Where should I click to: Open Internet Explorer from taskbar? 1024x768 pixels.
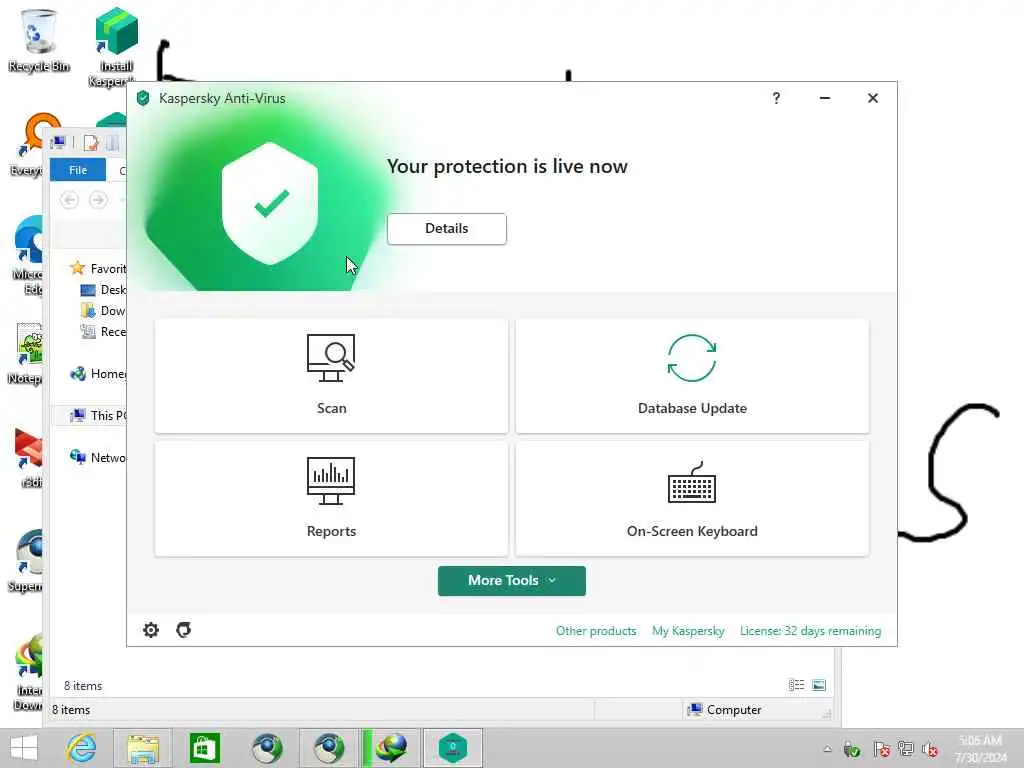tap(82, 748)
